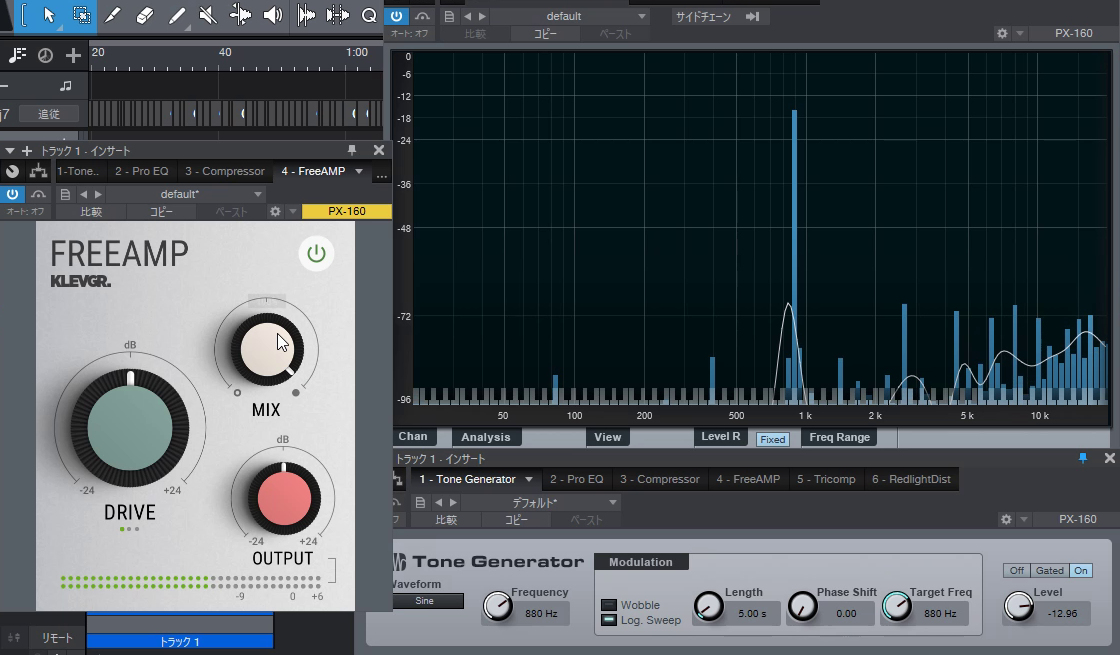Open analyzer preset dropdown default
The width and height of the screenshot is (1120, 655).
click(x=570, y=16)
